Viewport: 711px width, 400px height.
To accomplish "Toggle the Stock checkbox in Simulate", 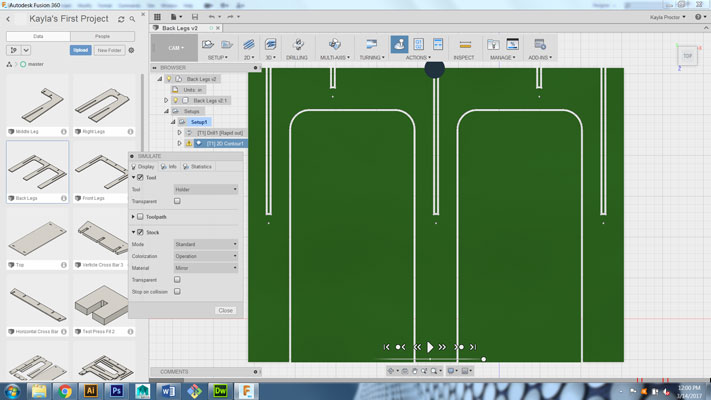I will click(x=141, y=232).
